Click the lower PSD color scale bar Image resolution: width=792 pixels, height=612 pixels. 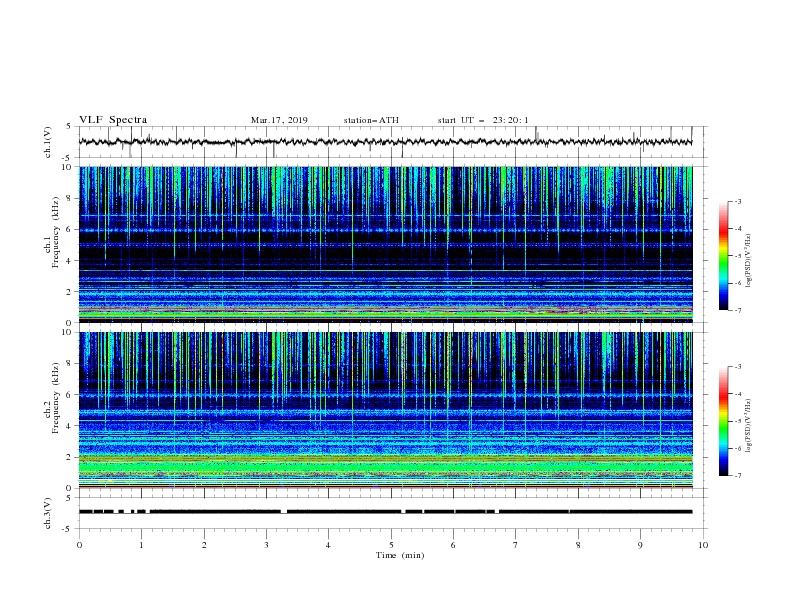tap(724, 421)
